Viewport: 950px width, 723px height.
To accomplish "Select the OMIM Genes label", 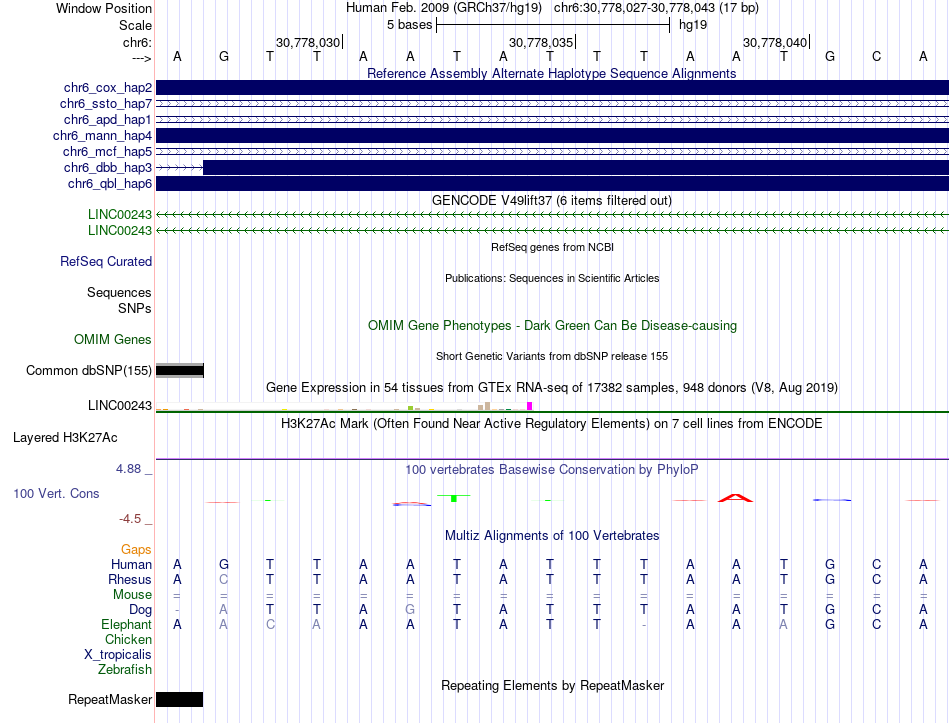I will tap(113, 339).
